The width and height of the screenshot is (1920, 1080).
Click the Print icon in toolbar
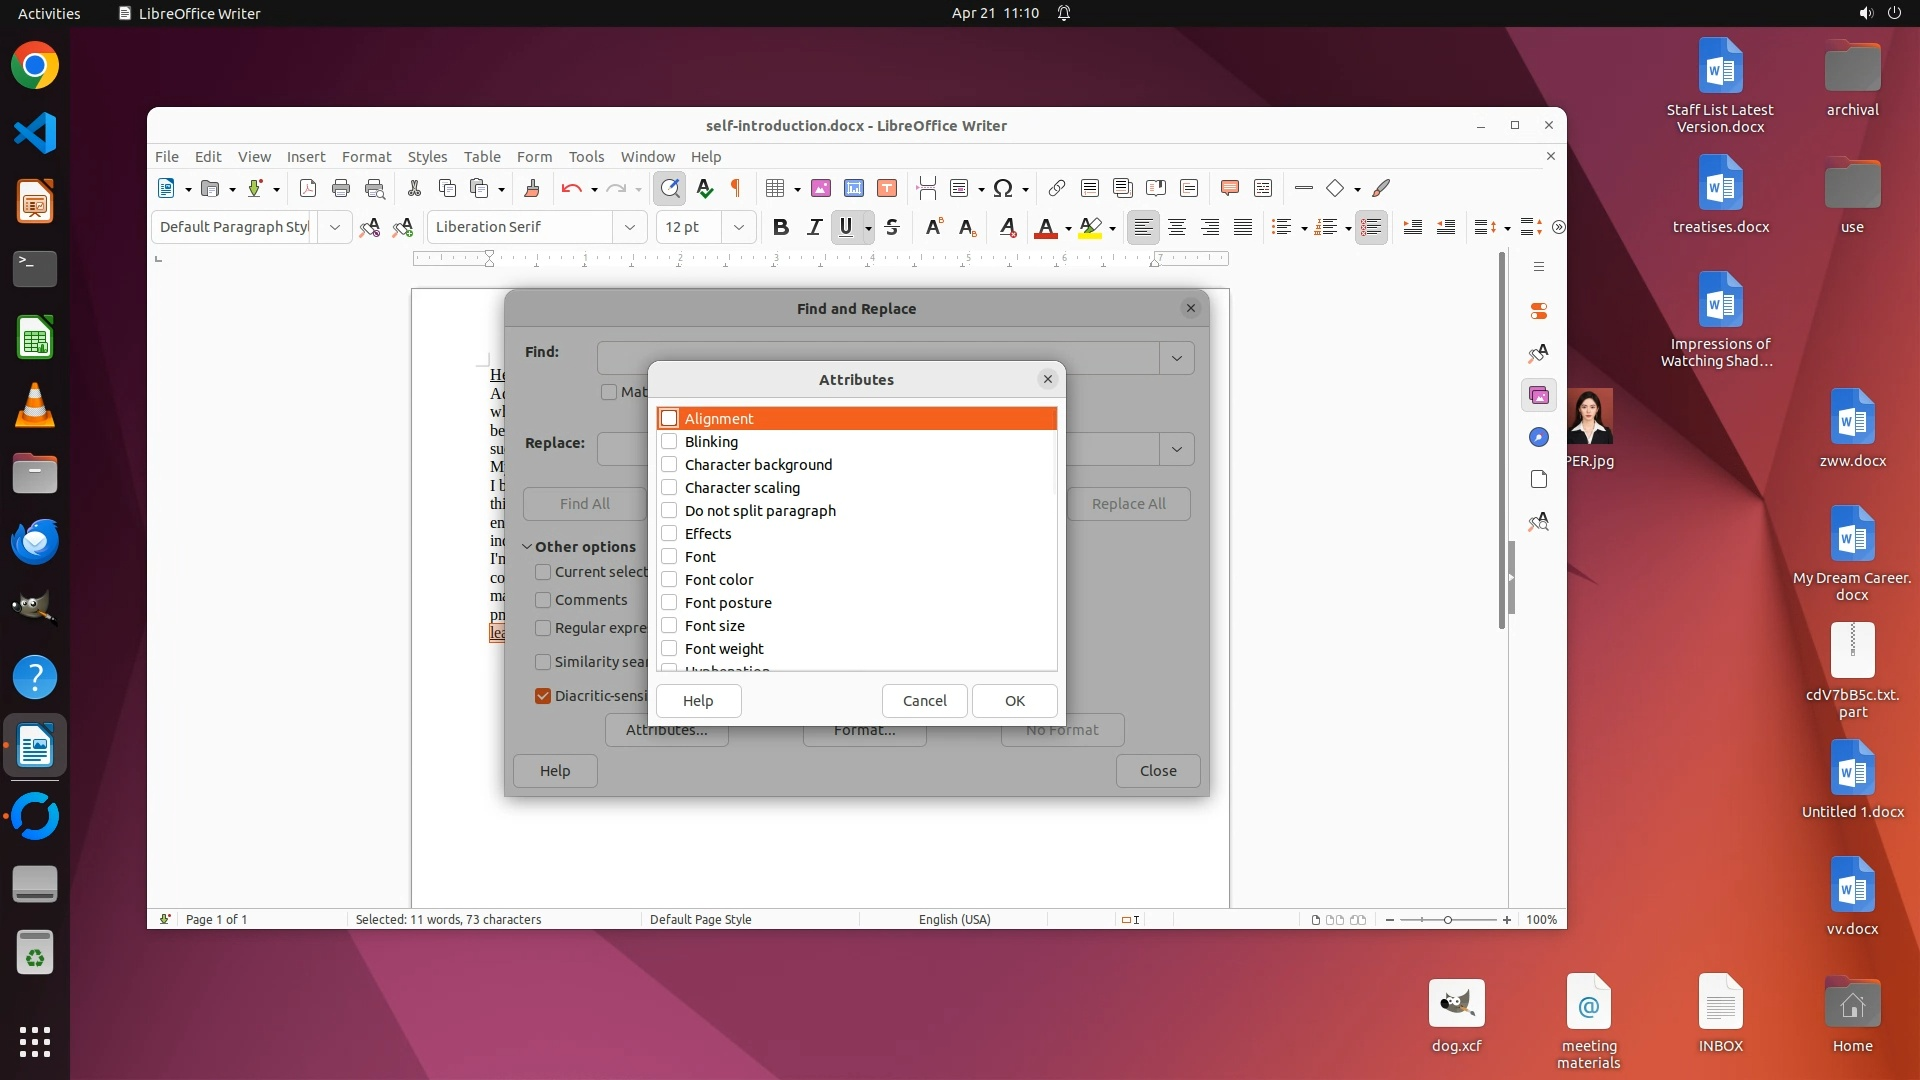pyautogui.click(x=341, y=188)
